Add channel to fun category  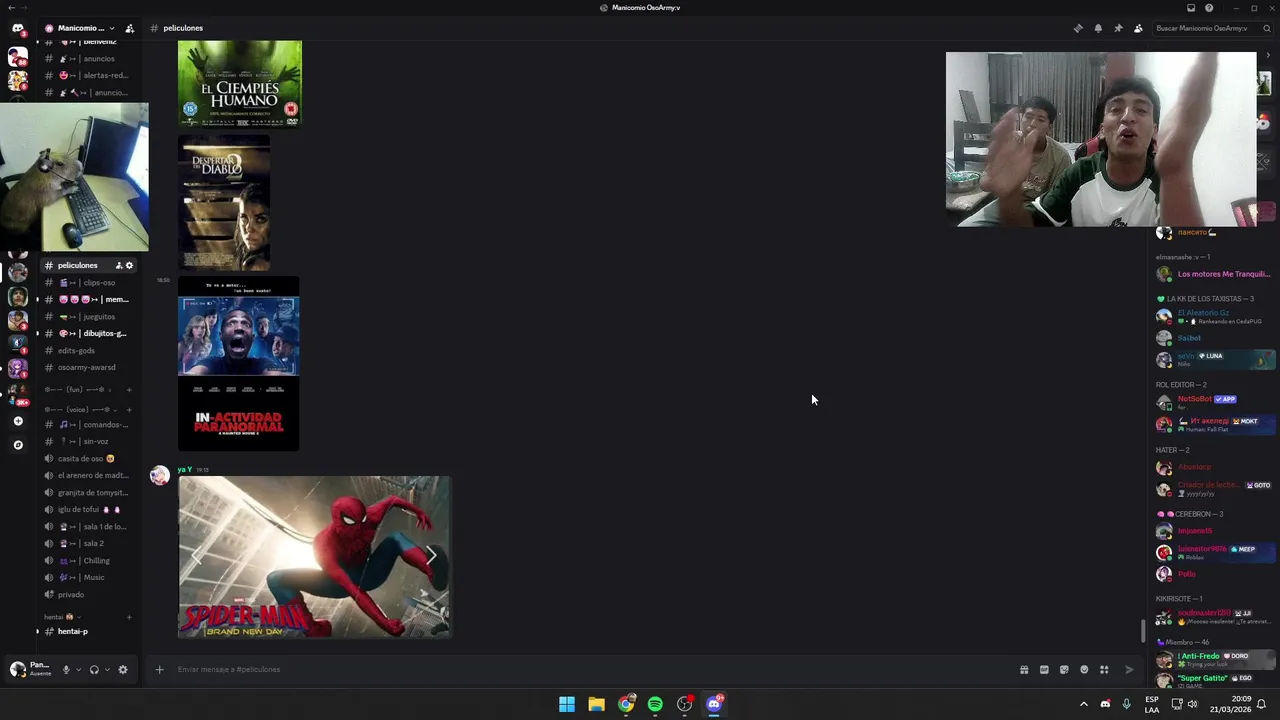[129, 389]
